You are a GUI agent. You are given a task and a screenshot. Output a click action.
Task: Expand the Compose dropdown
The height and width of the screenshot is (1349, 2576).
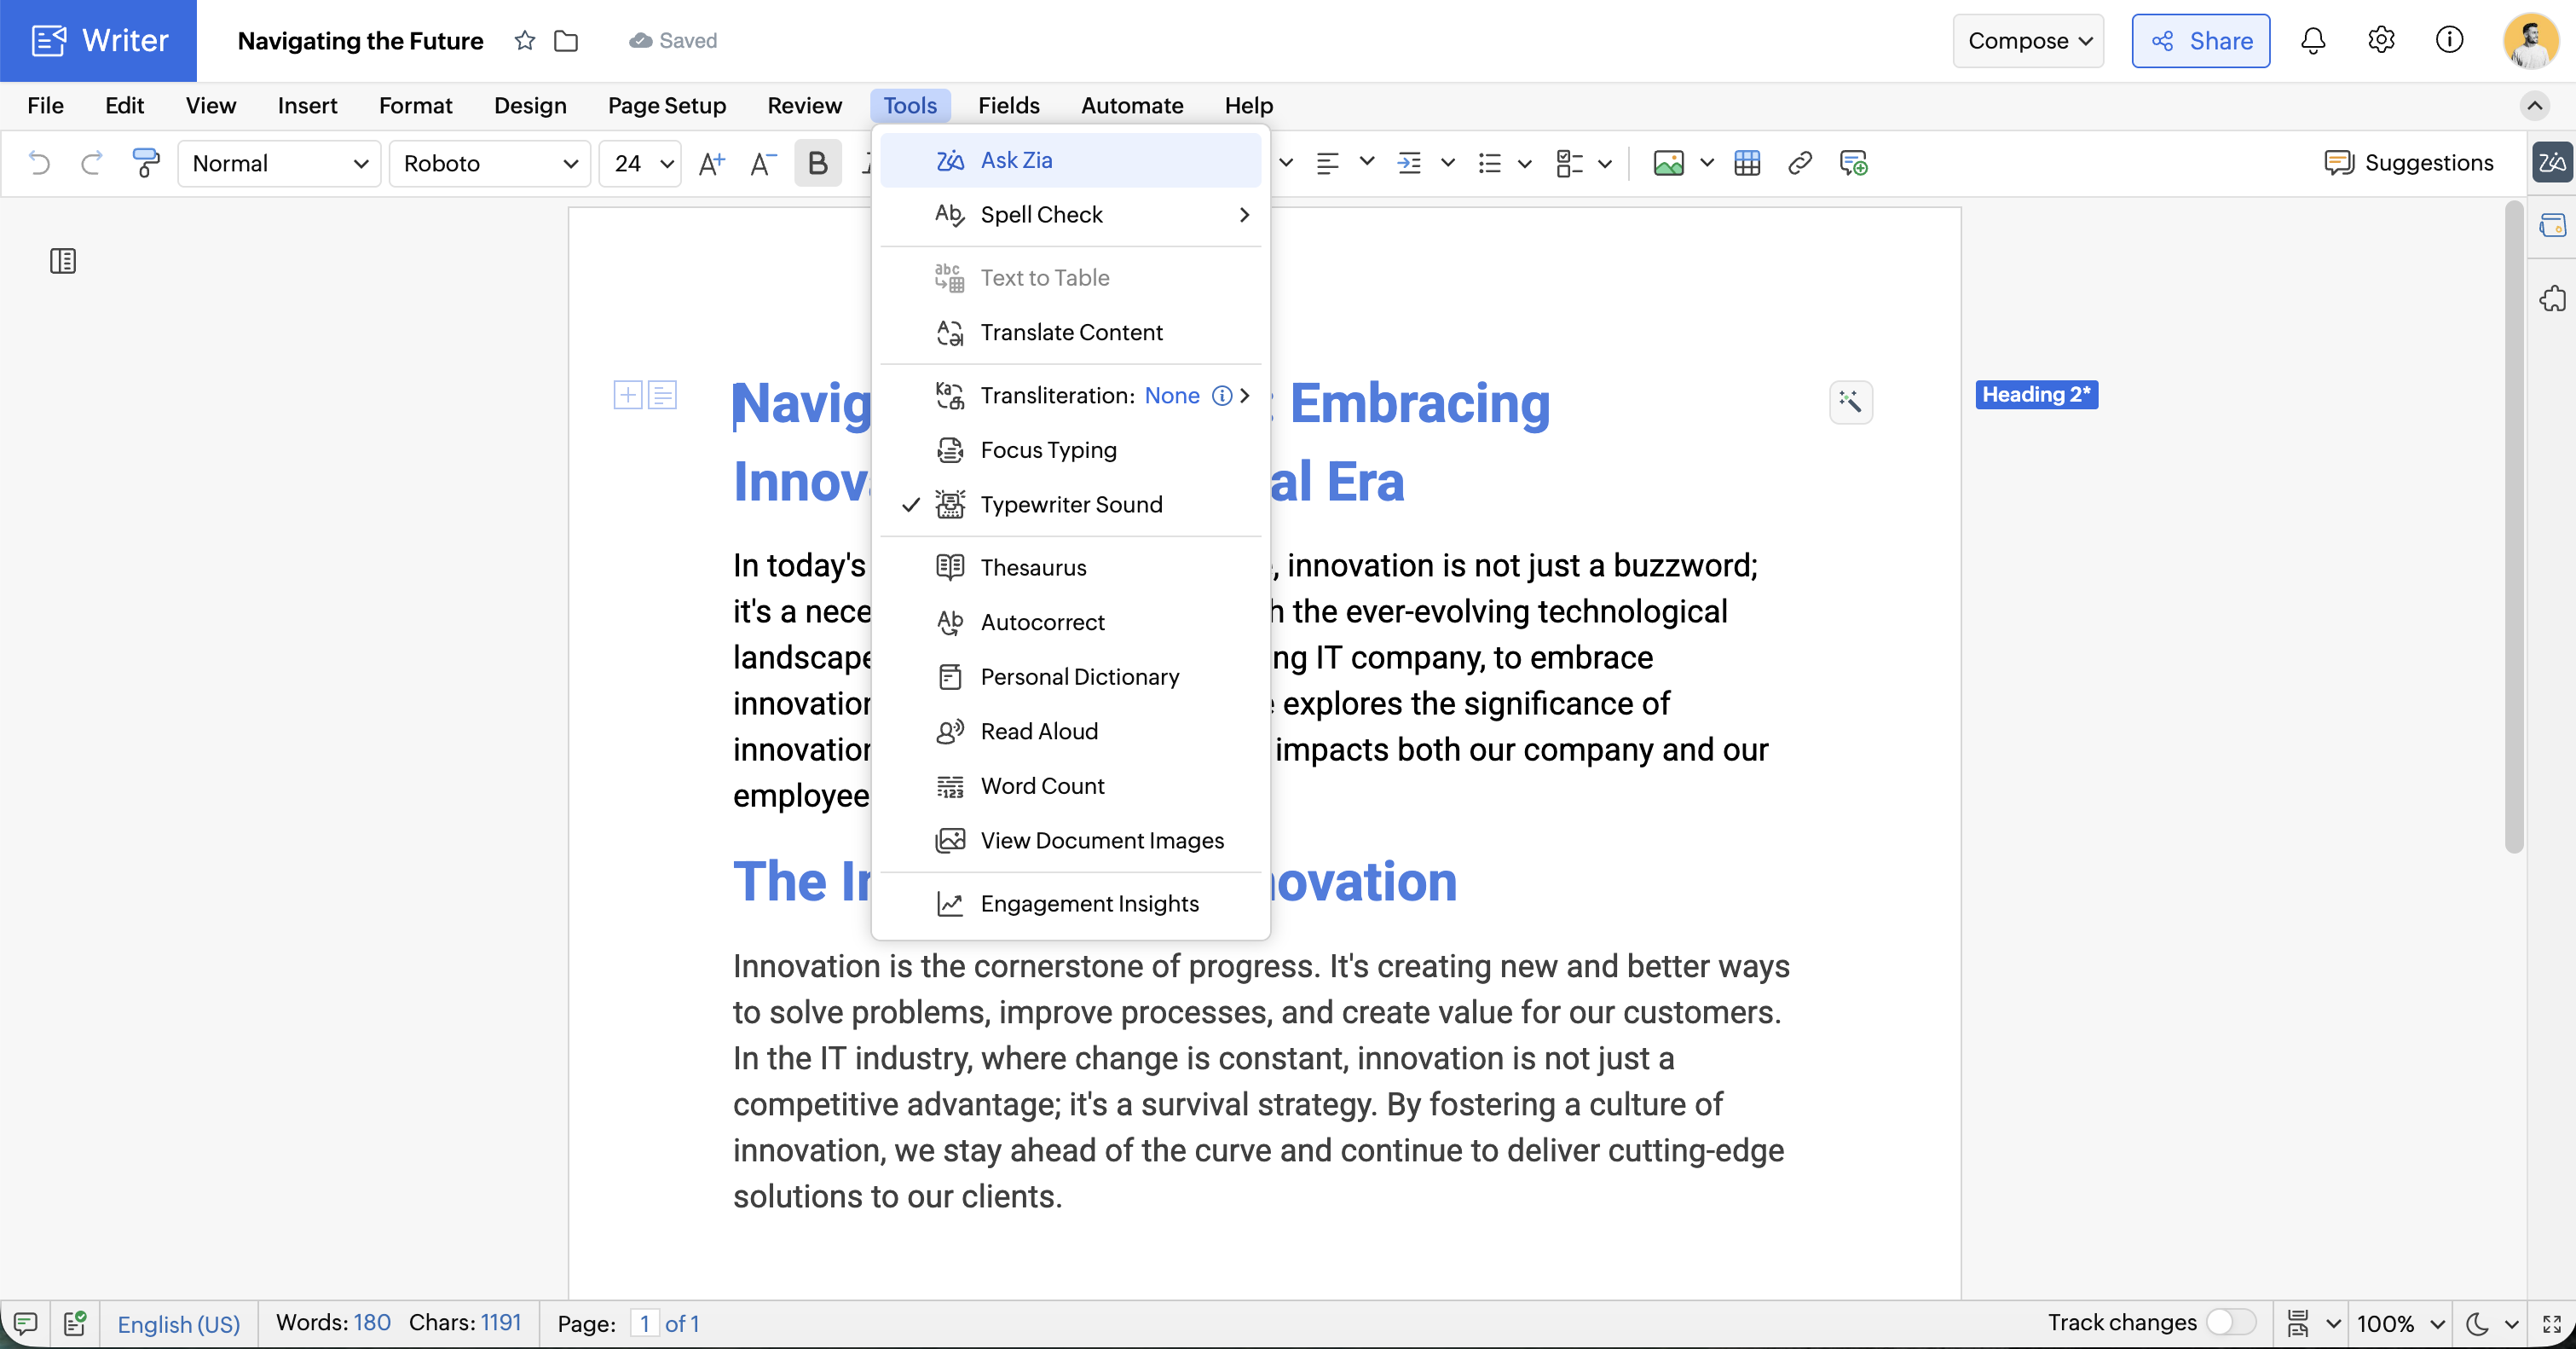point(2027,41)
